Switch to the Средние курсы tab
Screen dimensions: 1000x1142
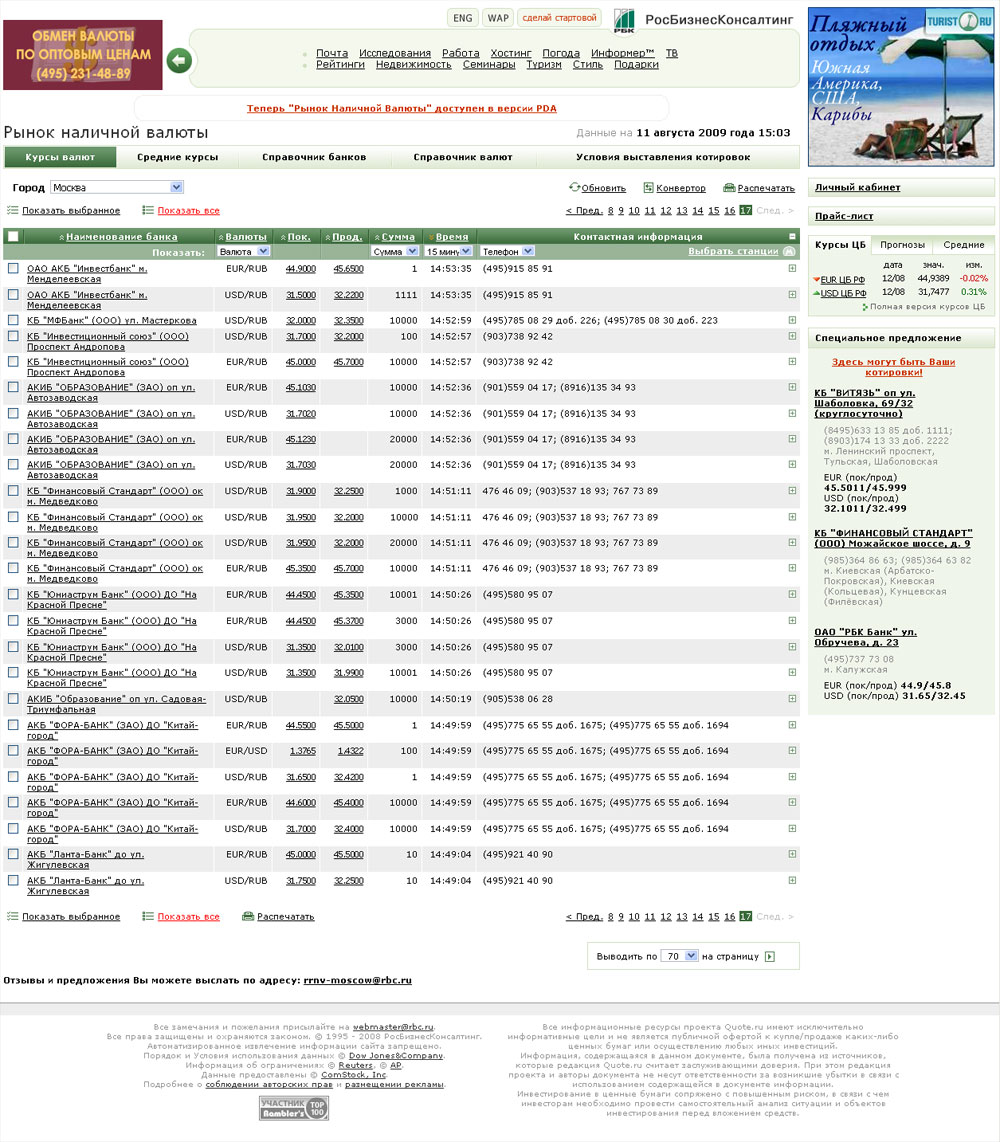tap(177, 157)
